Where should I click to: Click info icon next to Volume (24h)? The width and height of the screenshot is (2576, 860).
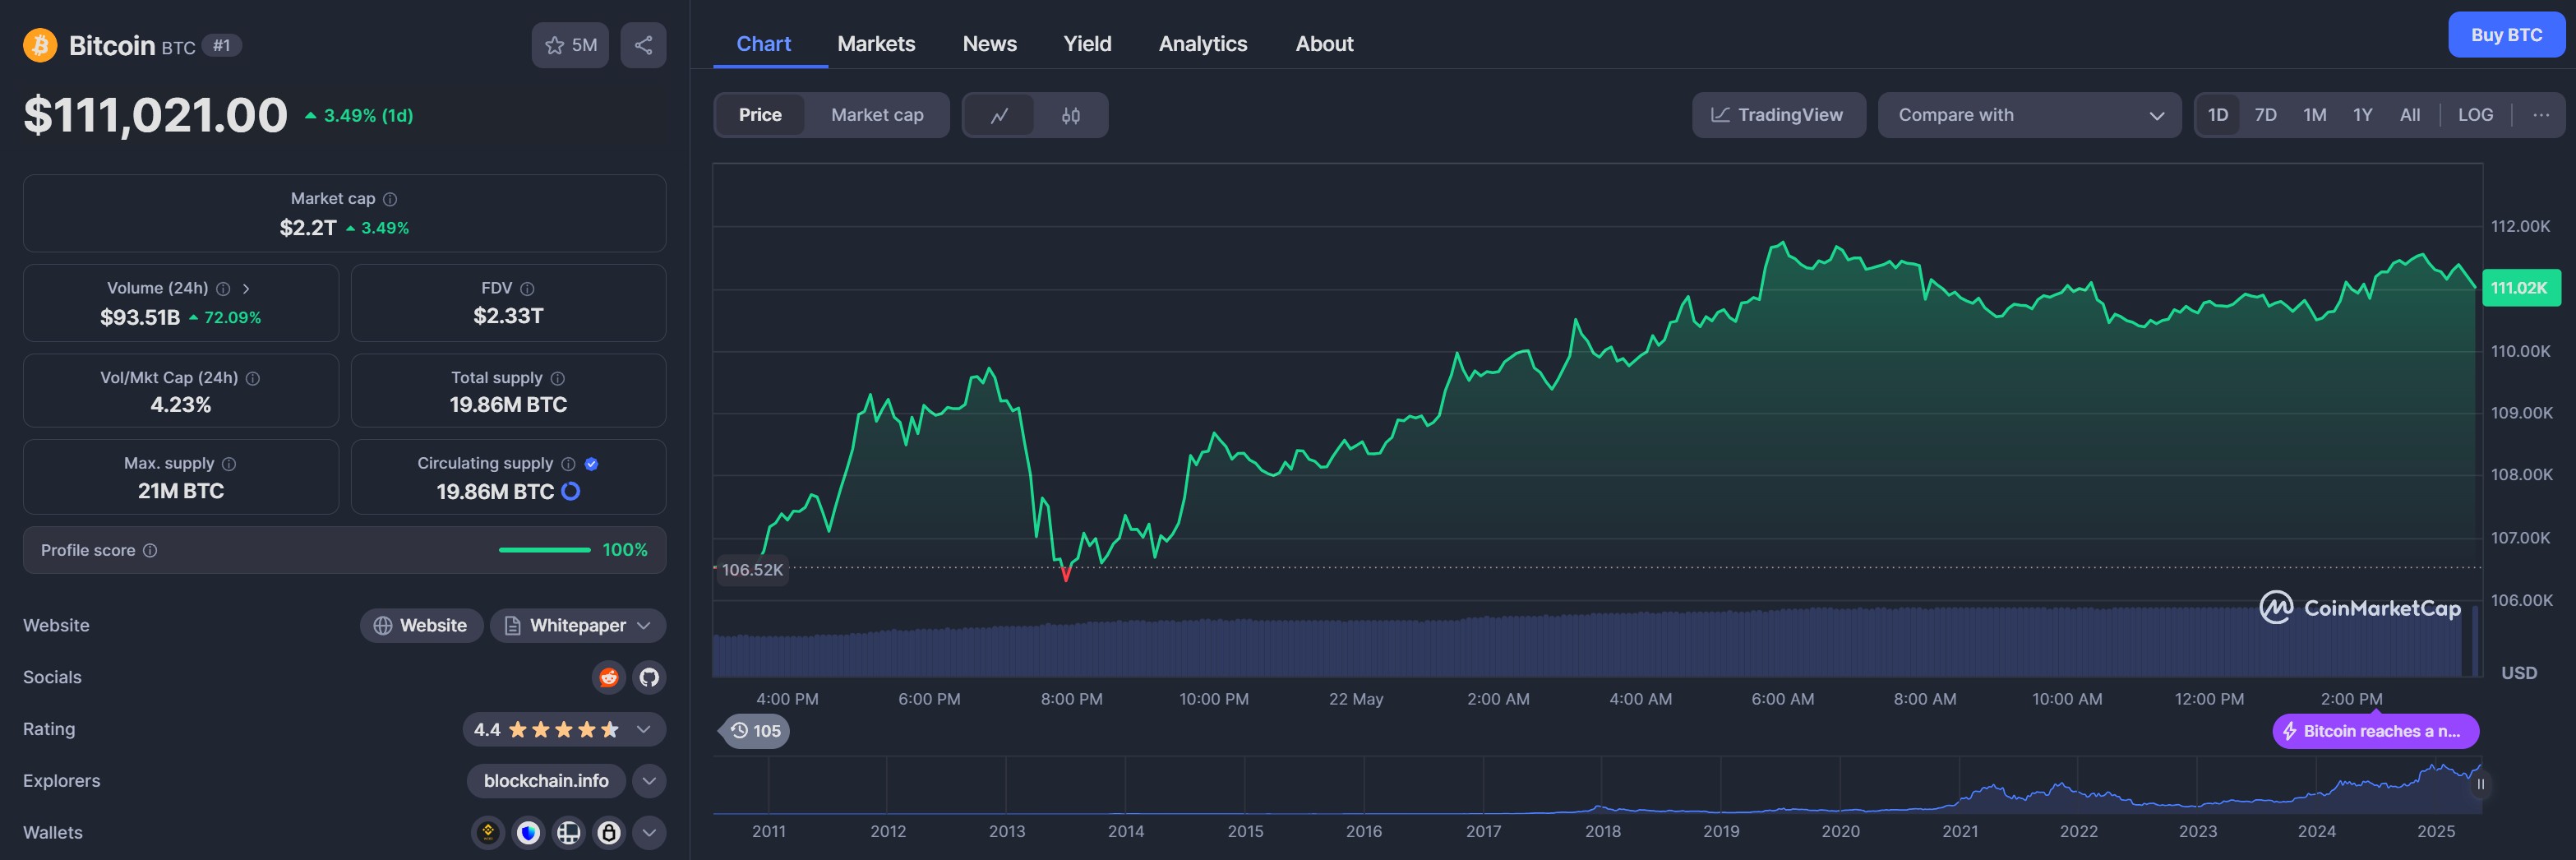pos(223,289)
